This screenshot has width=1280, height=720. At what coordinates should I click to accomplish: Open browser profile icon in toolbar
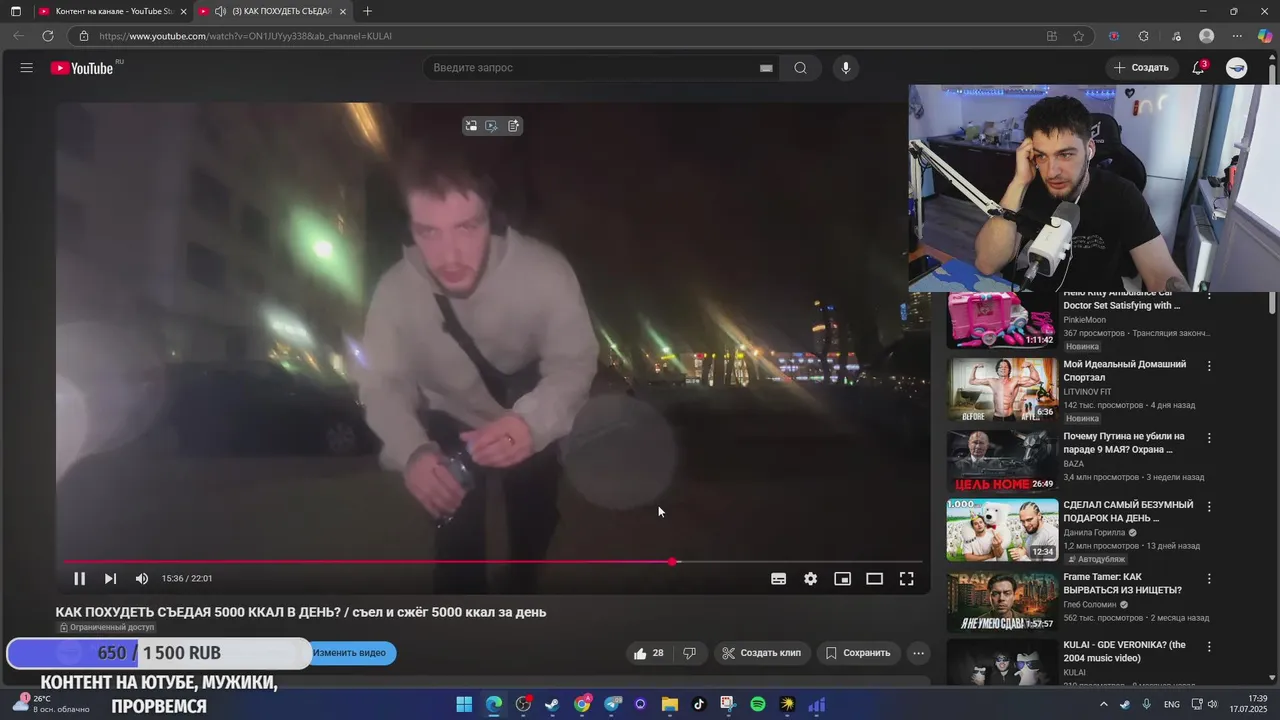coord(1206,36)
